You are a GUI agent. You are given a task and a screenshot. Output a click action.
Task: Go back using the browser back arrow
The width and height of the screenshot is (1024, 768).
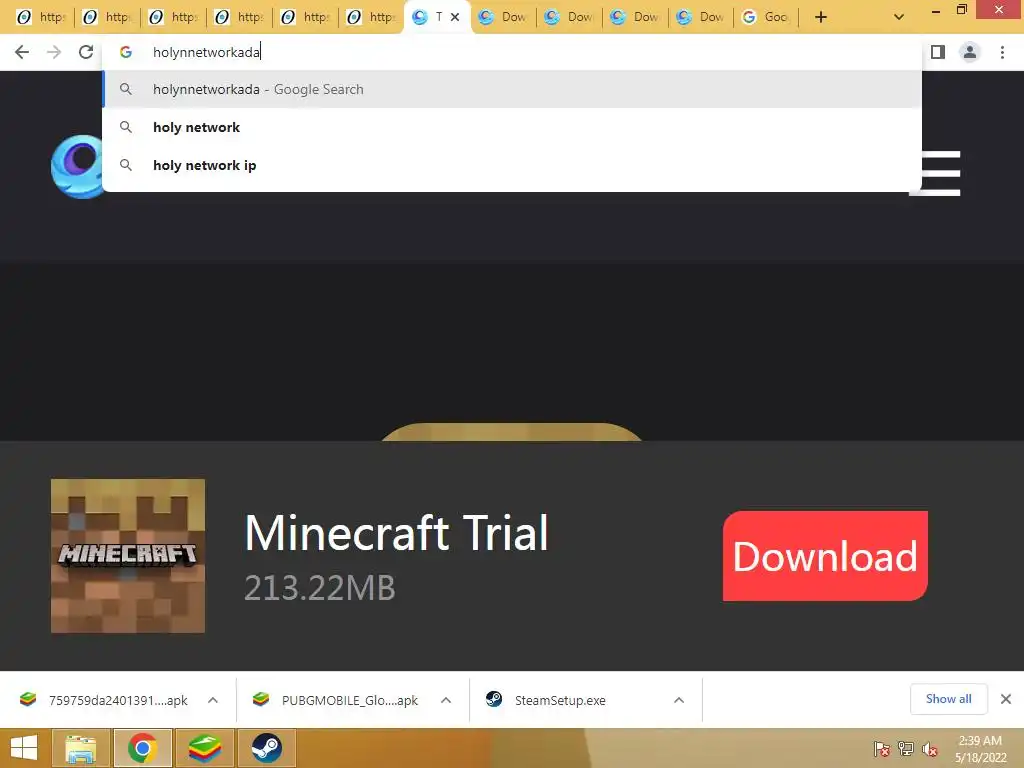22,52
